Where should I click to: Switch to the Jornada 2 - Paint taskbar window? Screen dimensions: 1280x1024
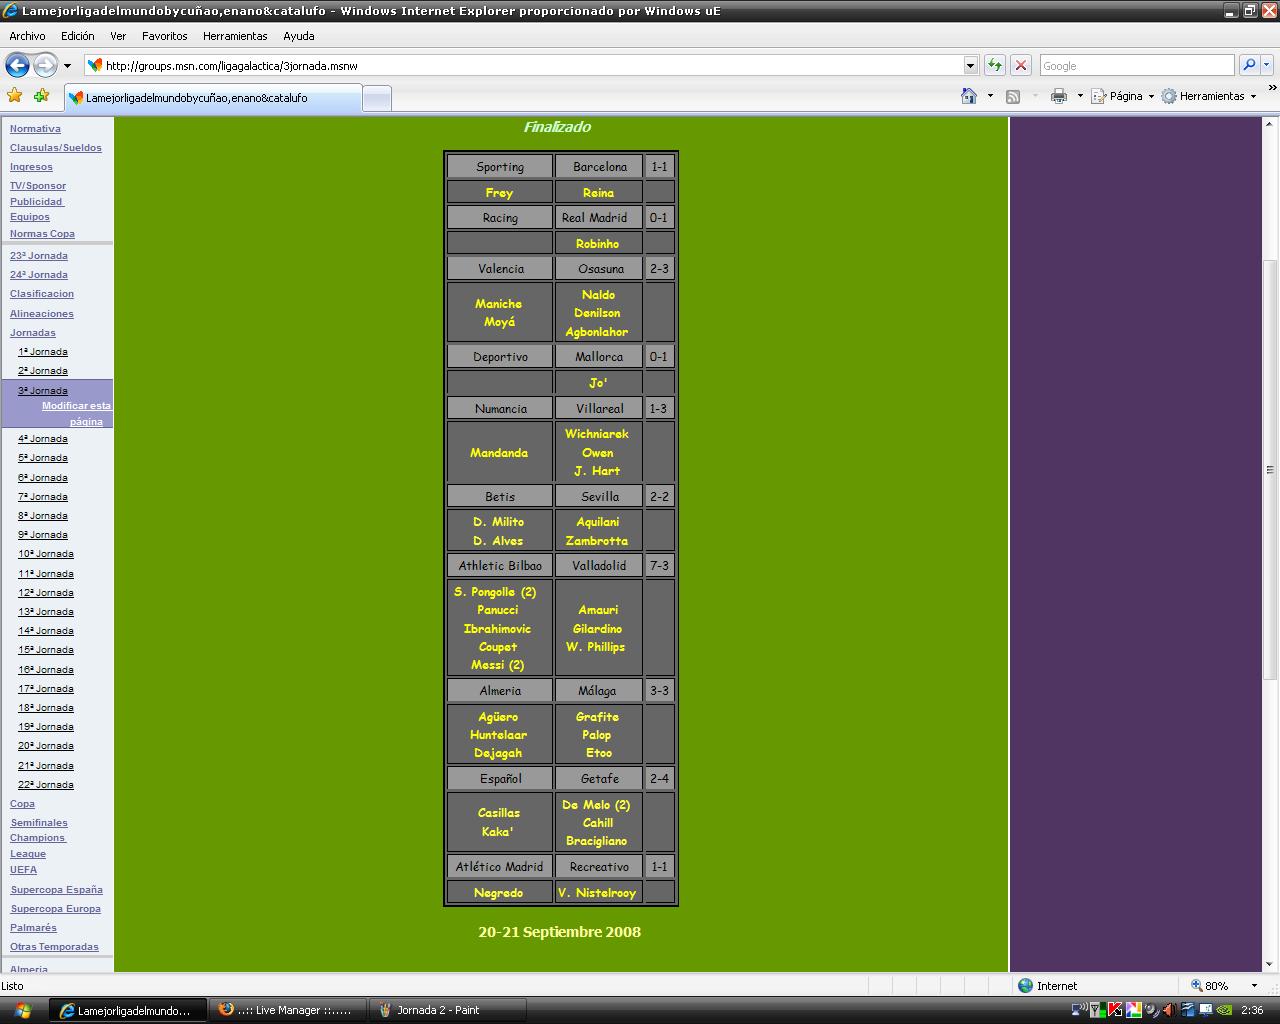point(447,1010)
